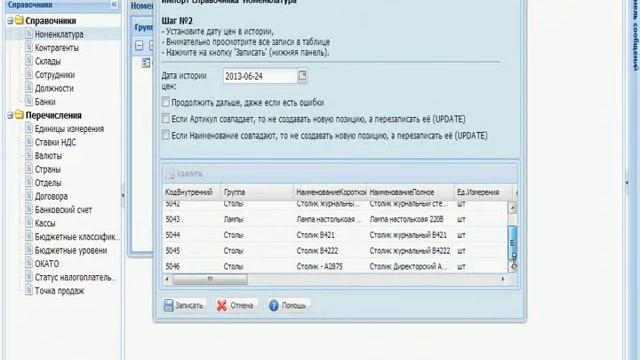Sort by Группа column header
The height and width of the screenshot is (360, 640).
point(257,192)
